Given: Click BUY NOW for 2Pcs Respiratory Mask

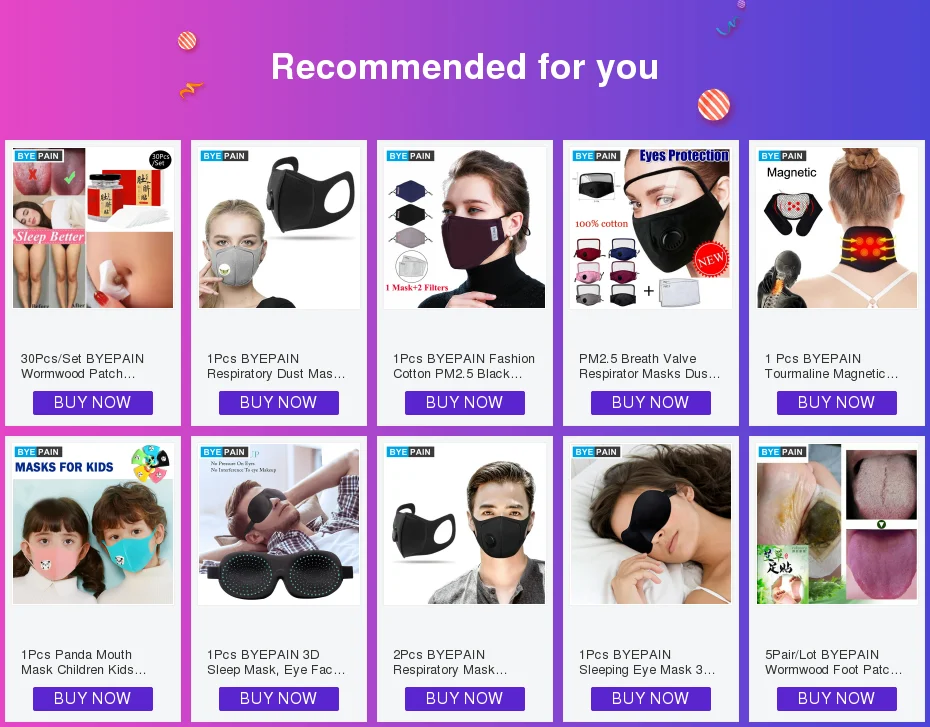Looking at the screenshot, I should pos(464,699).
